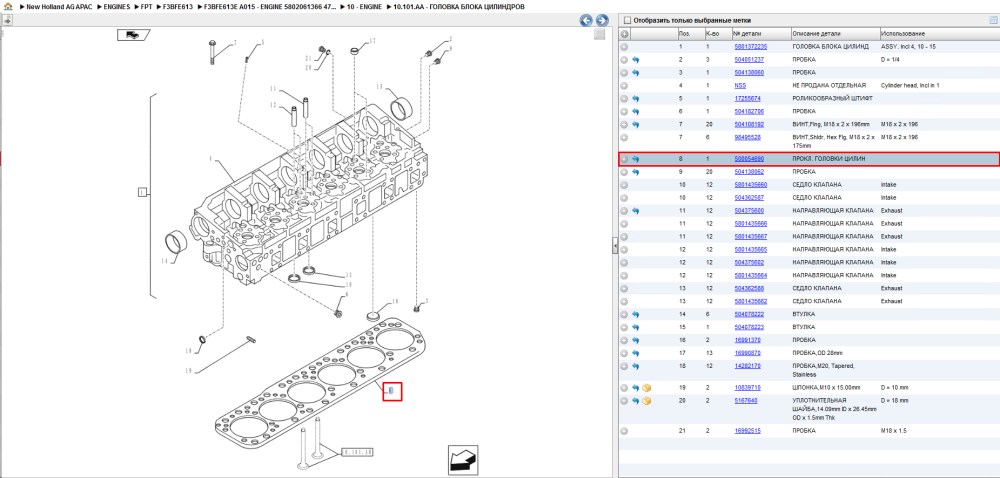Open part link 5801372235
Viewport: 1000px width, 478px height.
point(751,47)
